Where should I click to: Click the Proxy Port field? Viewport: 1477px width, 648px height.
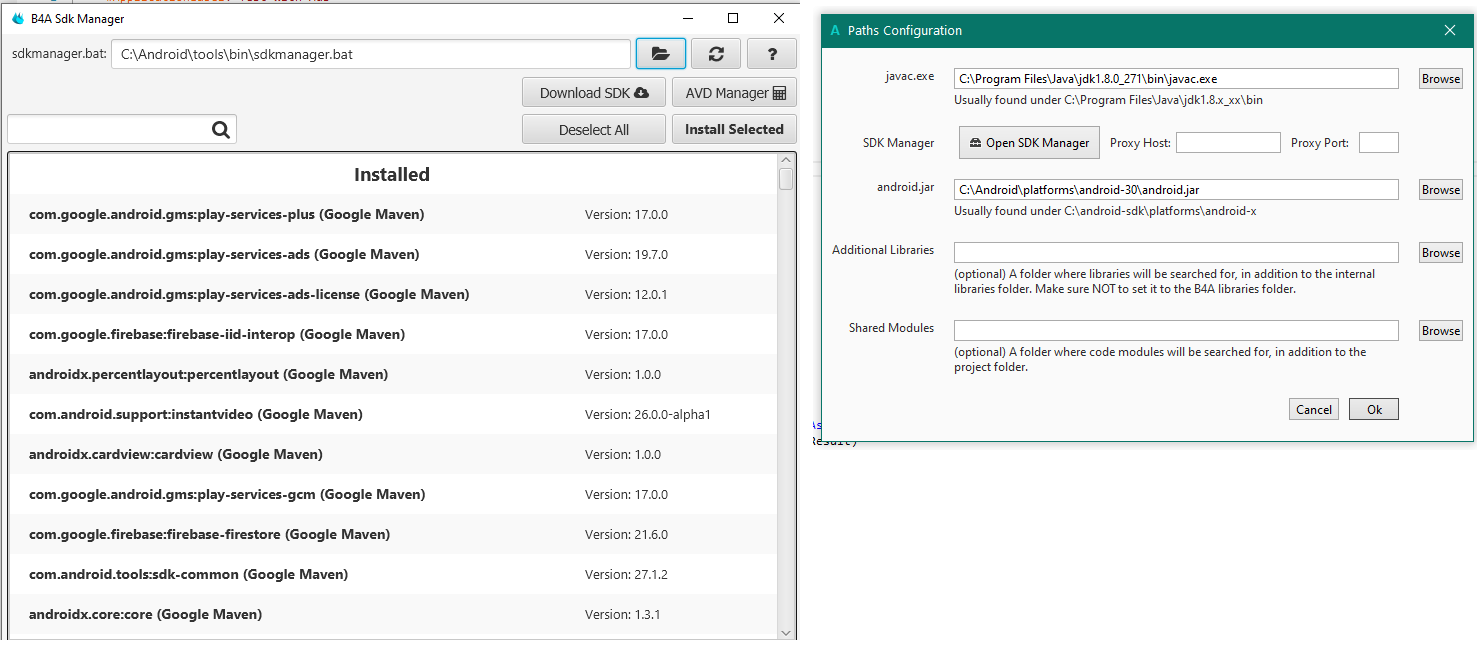(x=1379, y=143)
